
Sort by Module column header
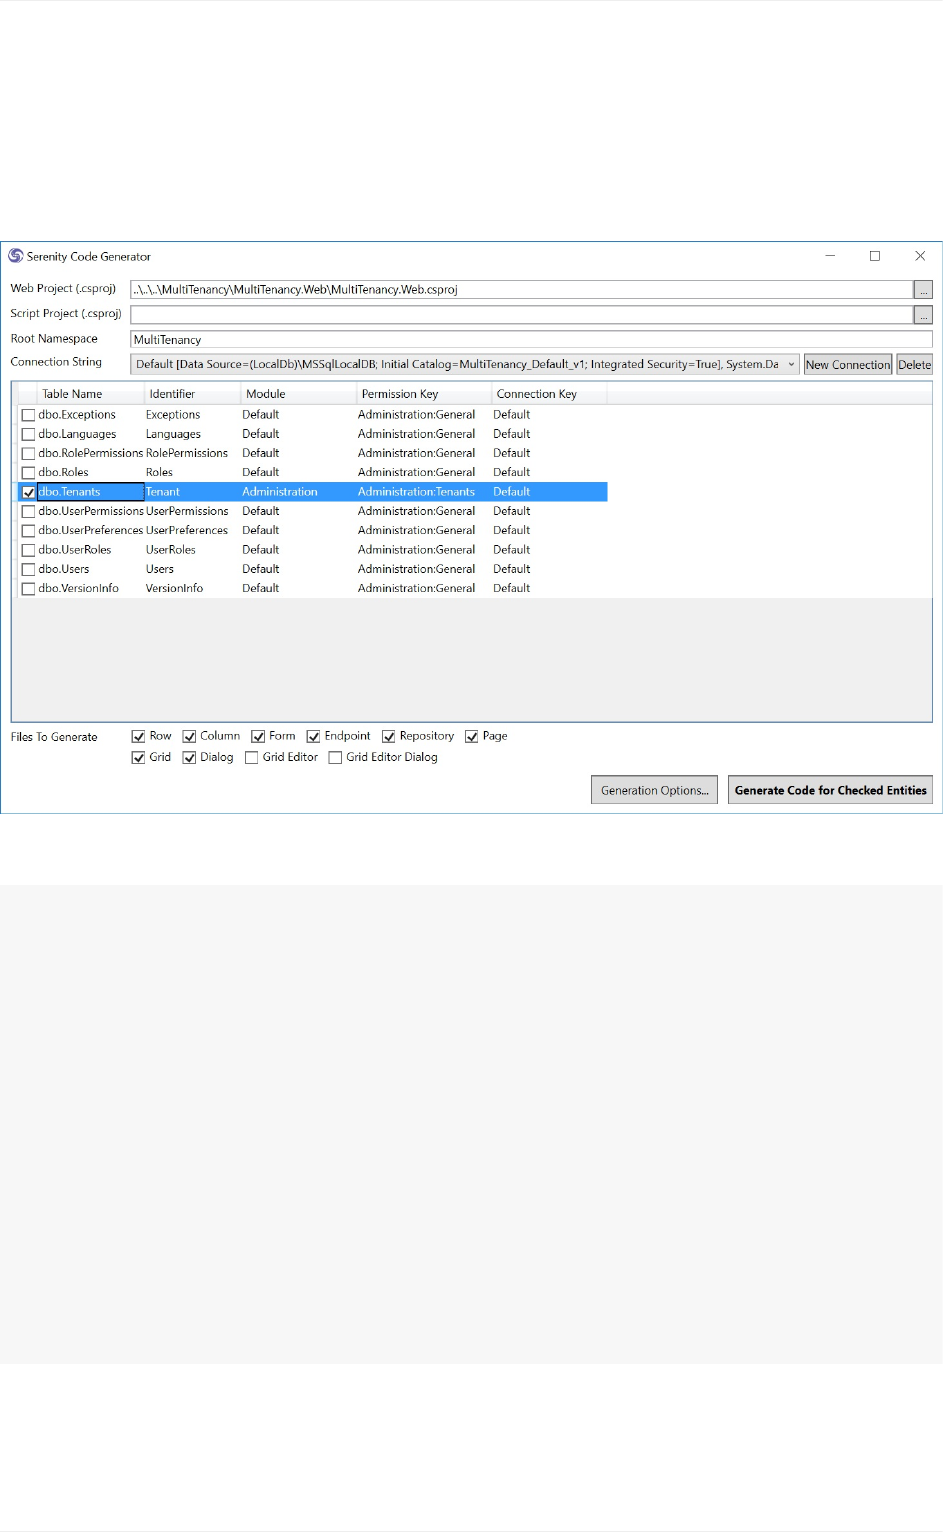tap(299, 394)
